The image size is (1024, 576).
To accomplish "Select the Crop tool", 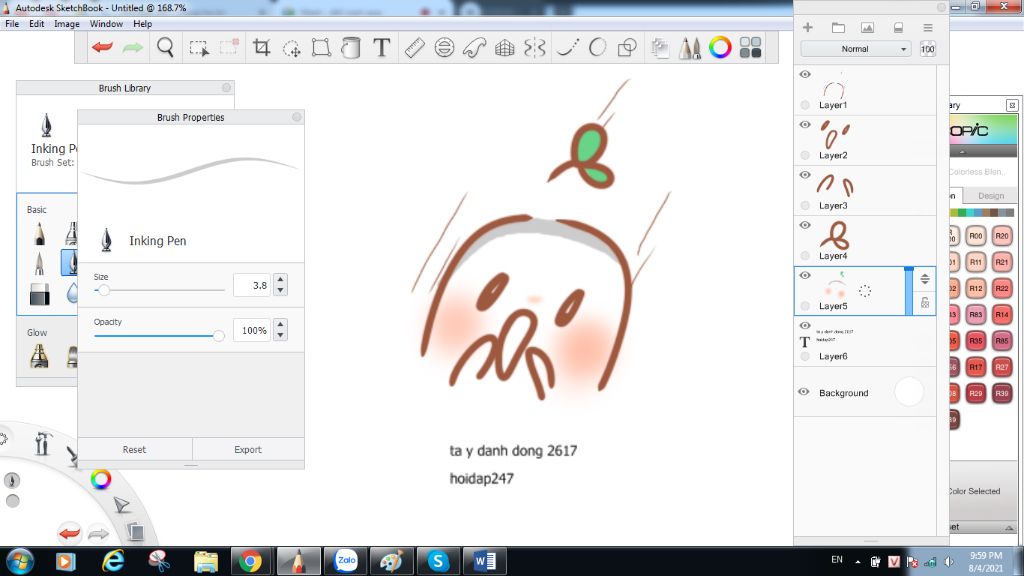I will point(261,48).
